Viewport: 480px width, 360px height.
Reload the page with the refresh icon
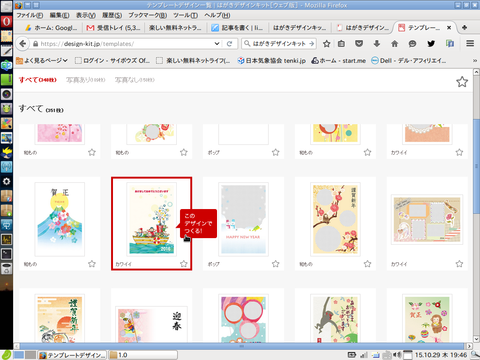(x=229, y=44)
